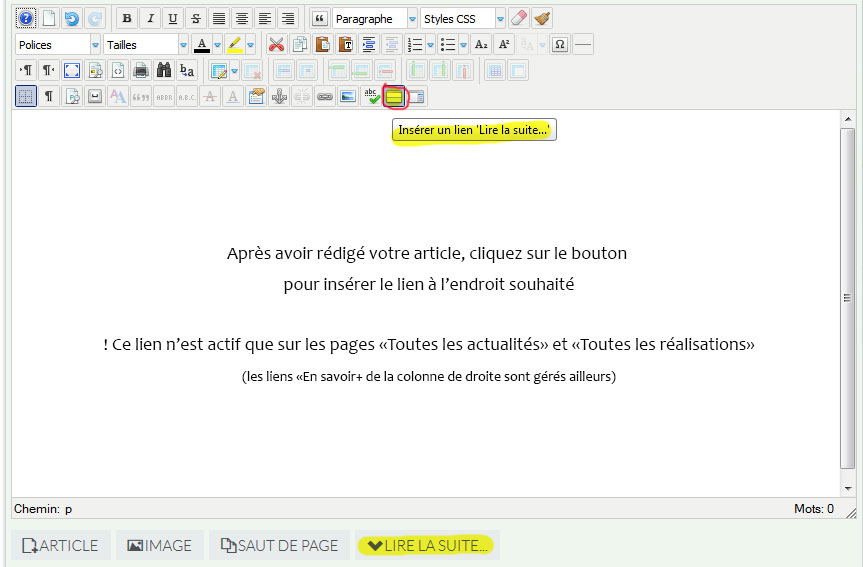This screenshot has height=567, width=863.
Task: Toggle underline formatting
Action: point(173,19)
